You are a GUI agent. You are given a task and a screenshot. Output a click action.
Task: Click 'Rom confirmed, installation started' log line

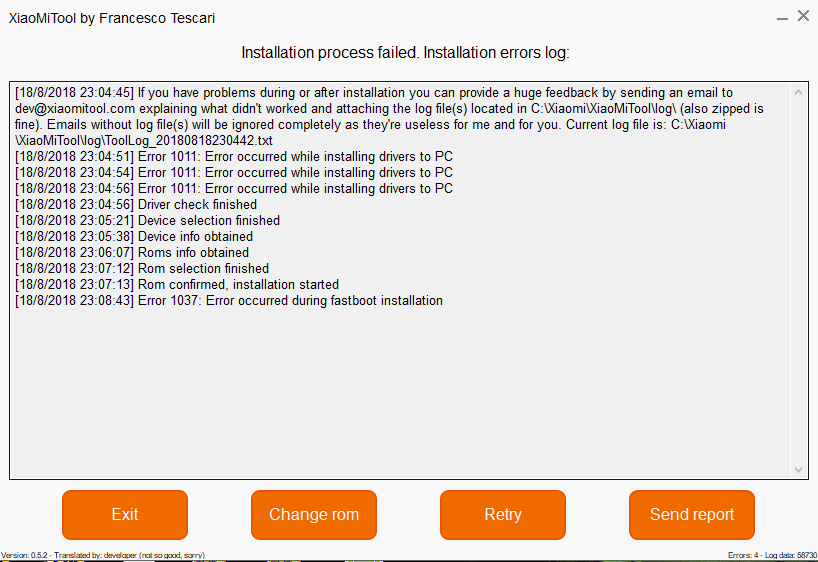177,284
